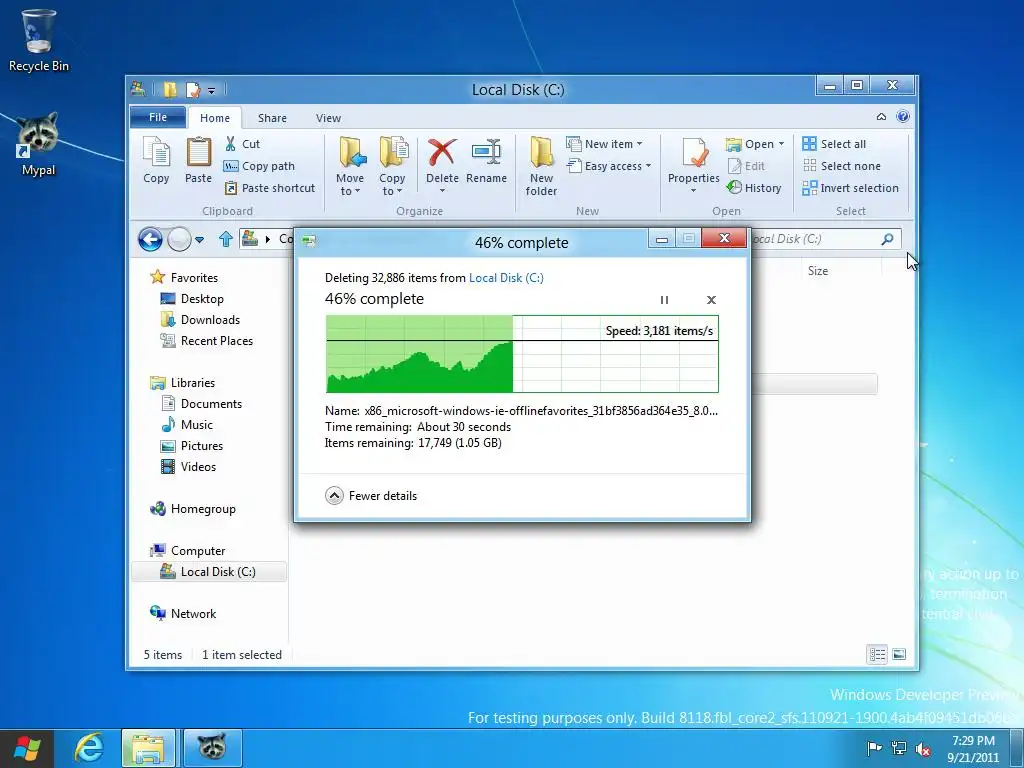
Task: Click Paste shortcut option
Action: click(x=270, y=188)
